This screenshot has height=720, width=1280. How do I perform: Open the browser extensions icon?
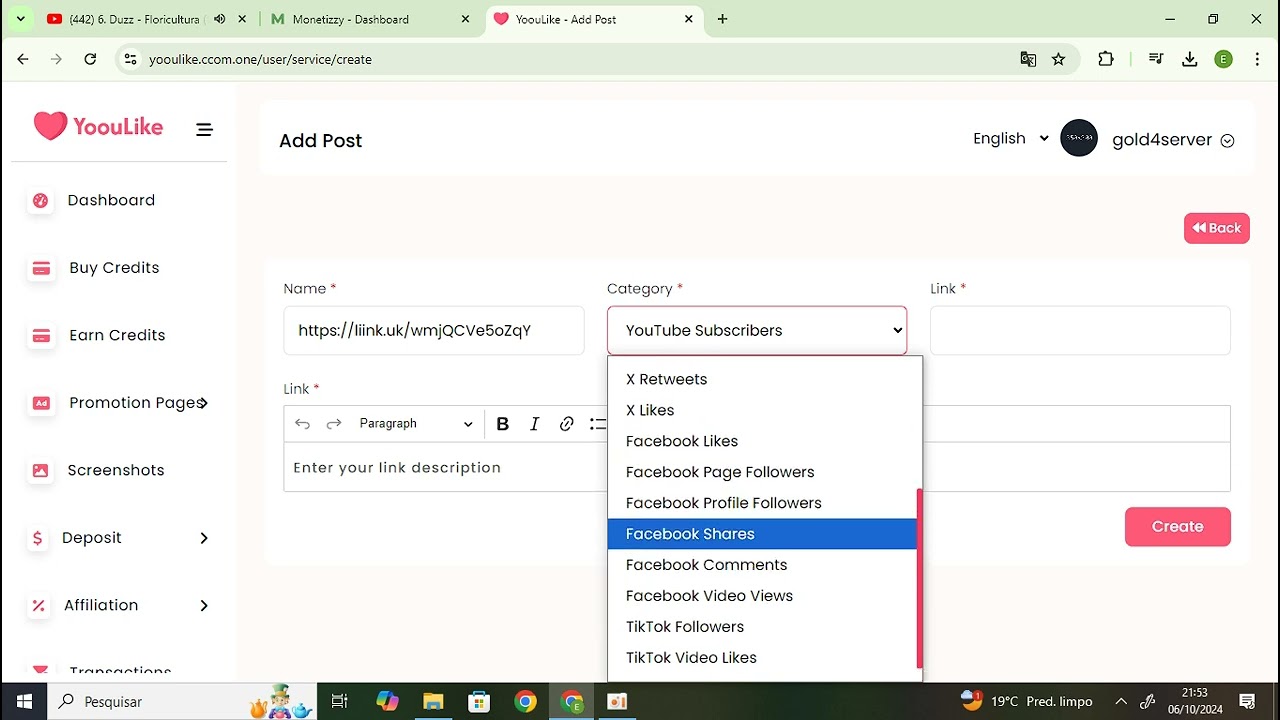click(1106, 59)
